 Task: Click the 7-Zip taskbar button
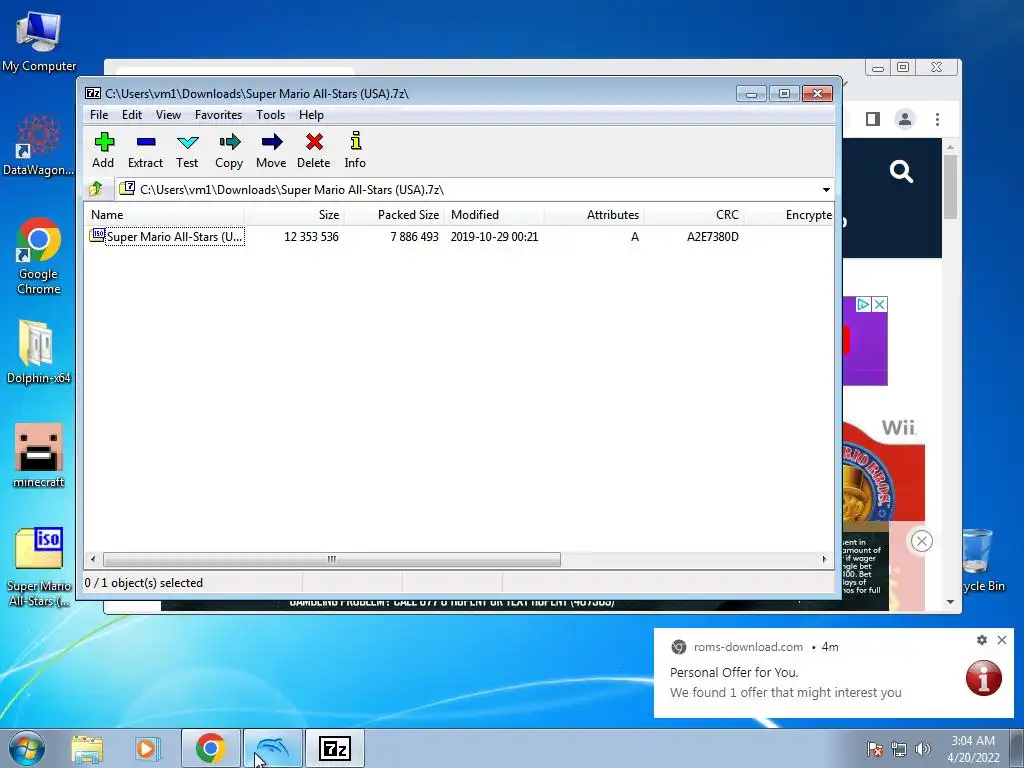coord(335,748)
